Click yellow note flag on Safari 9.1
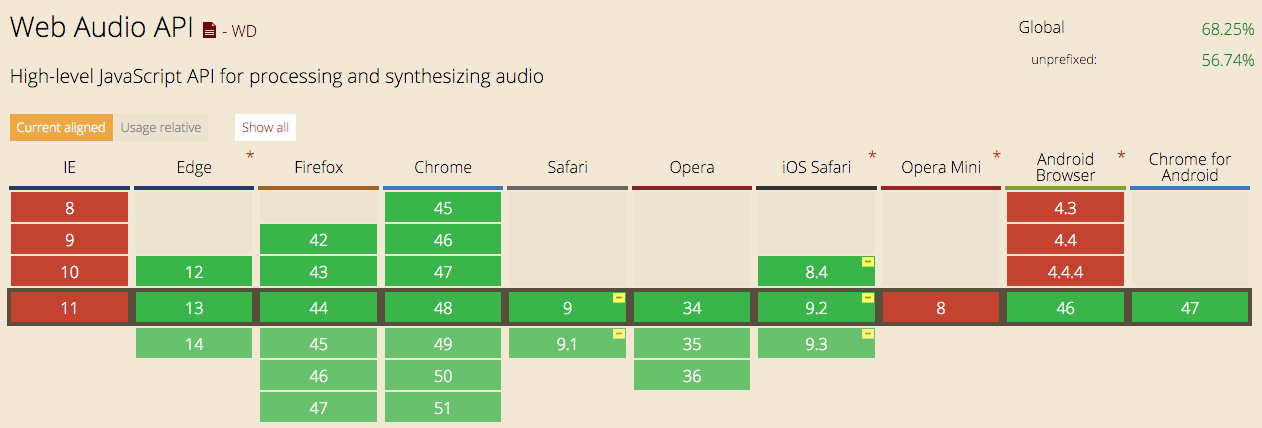 coord(618,334)
